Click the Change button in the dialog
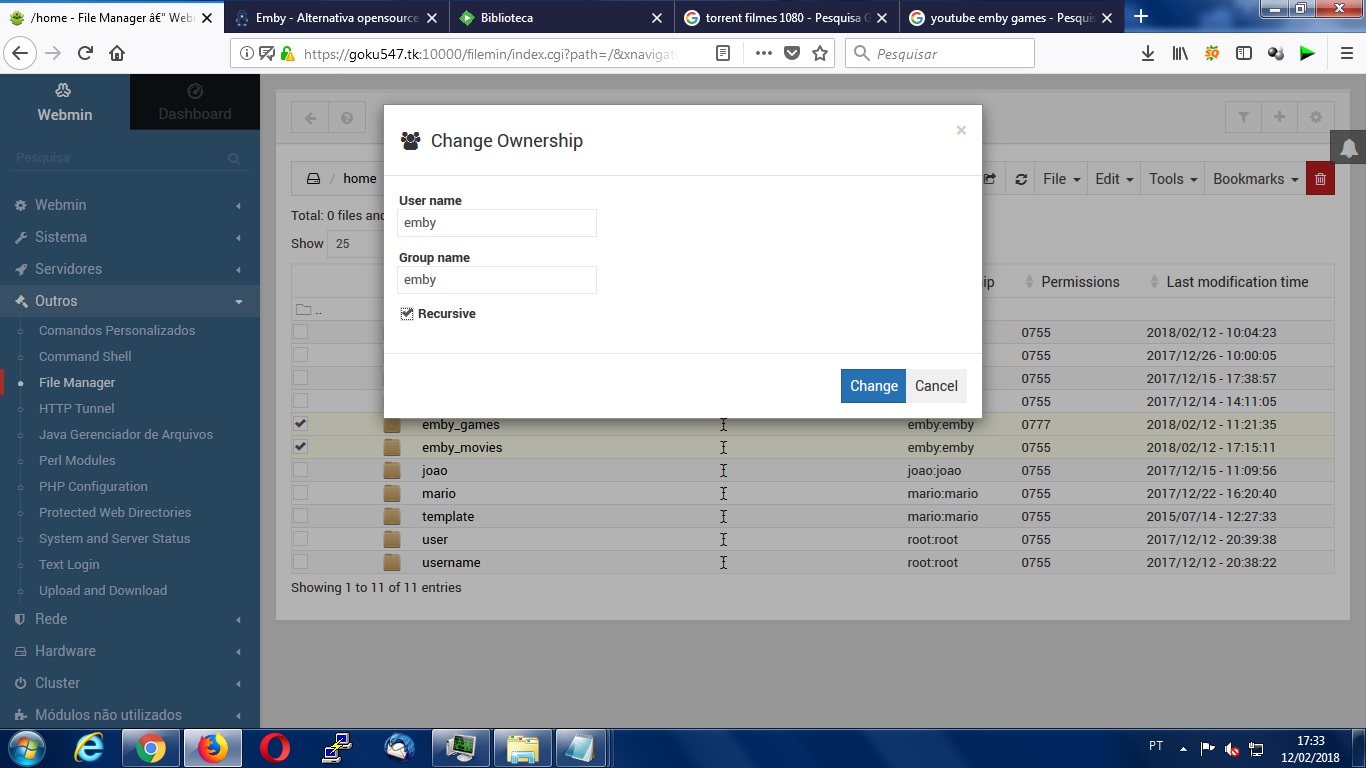 point(873,386)
